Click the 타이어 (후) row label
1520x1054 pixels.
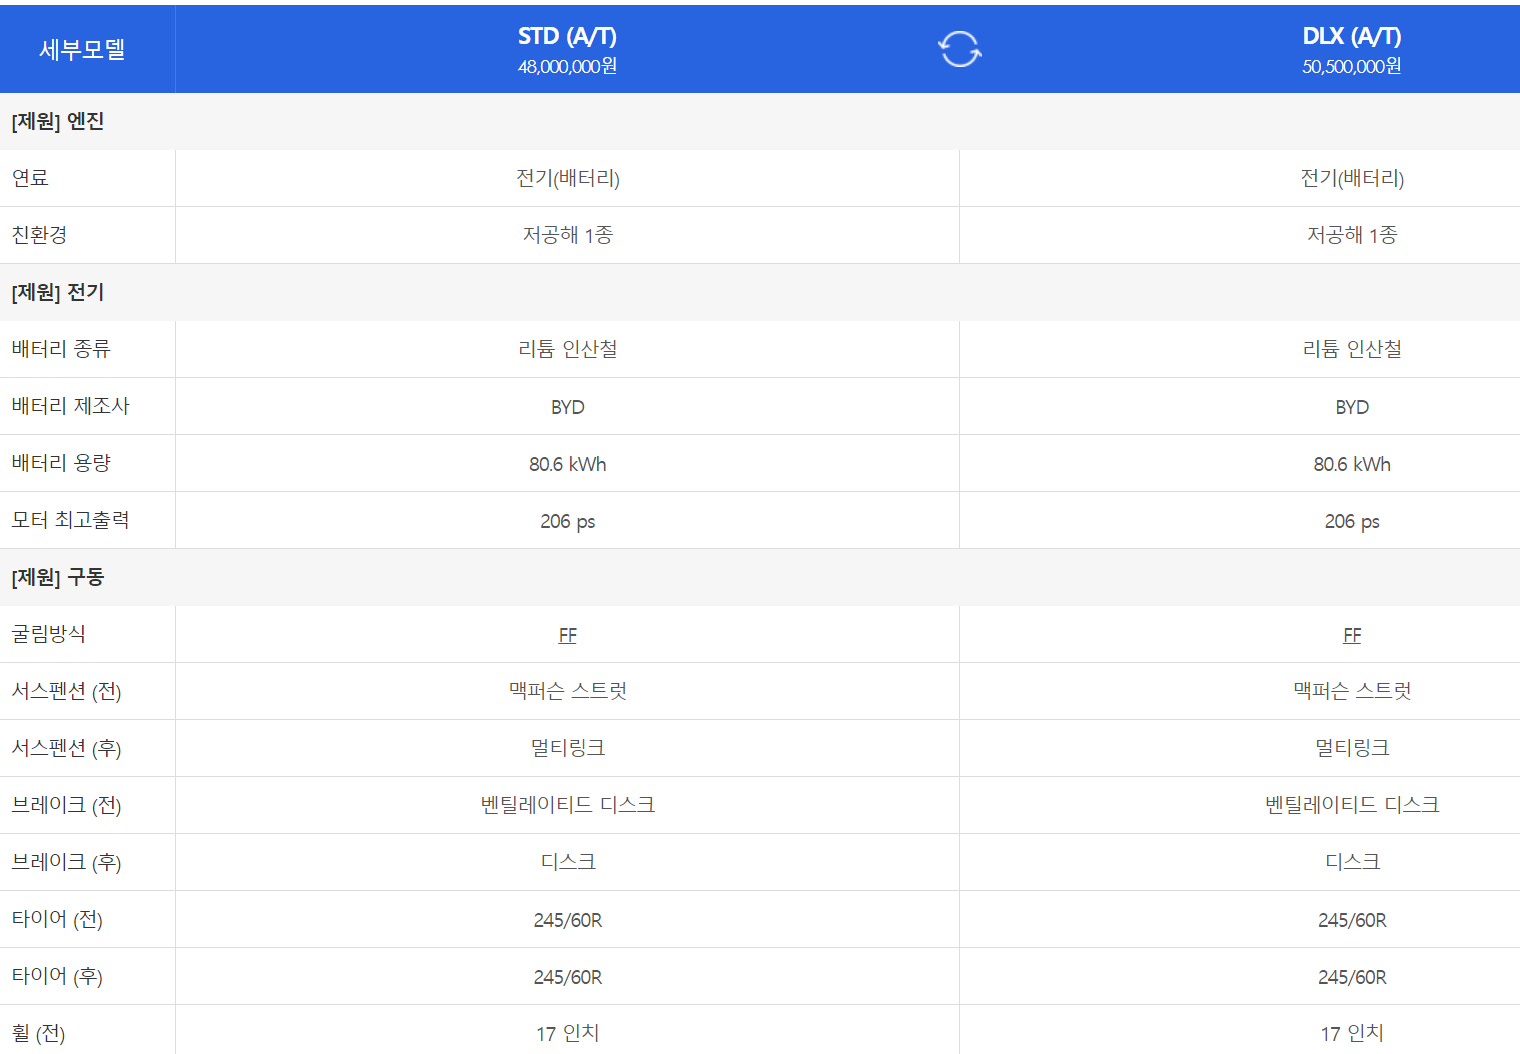[57, 976]
